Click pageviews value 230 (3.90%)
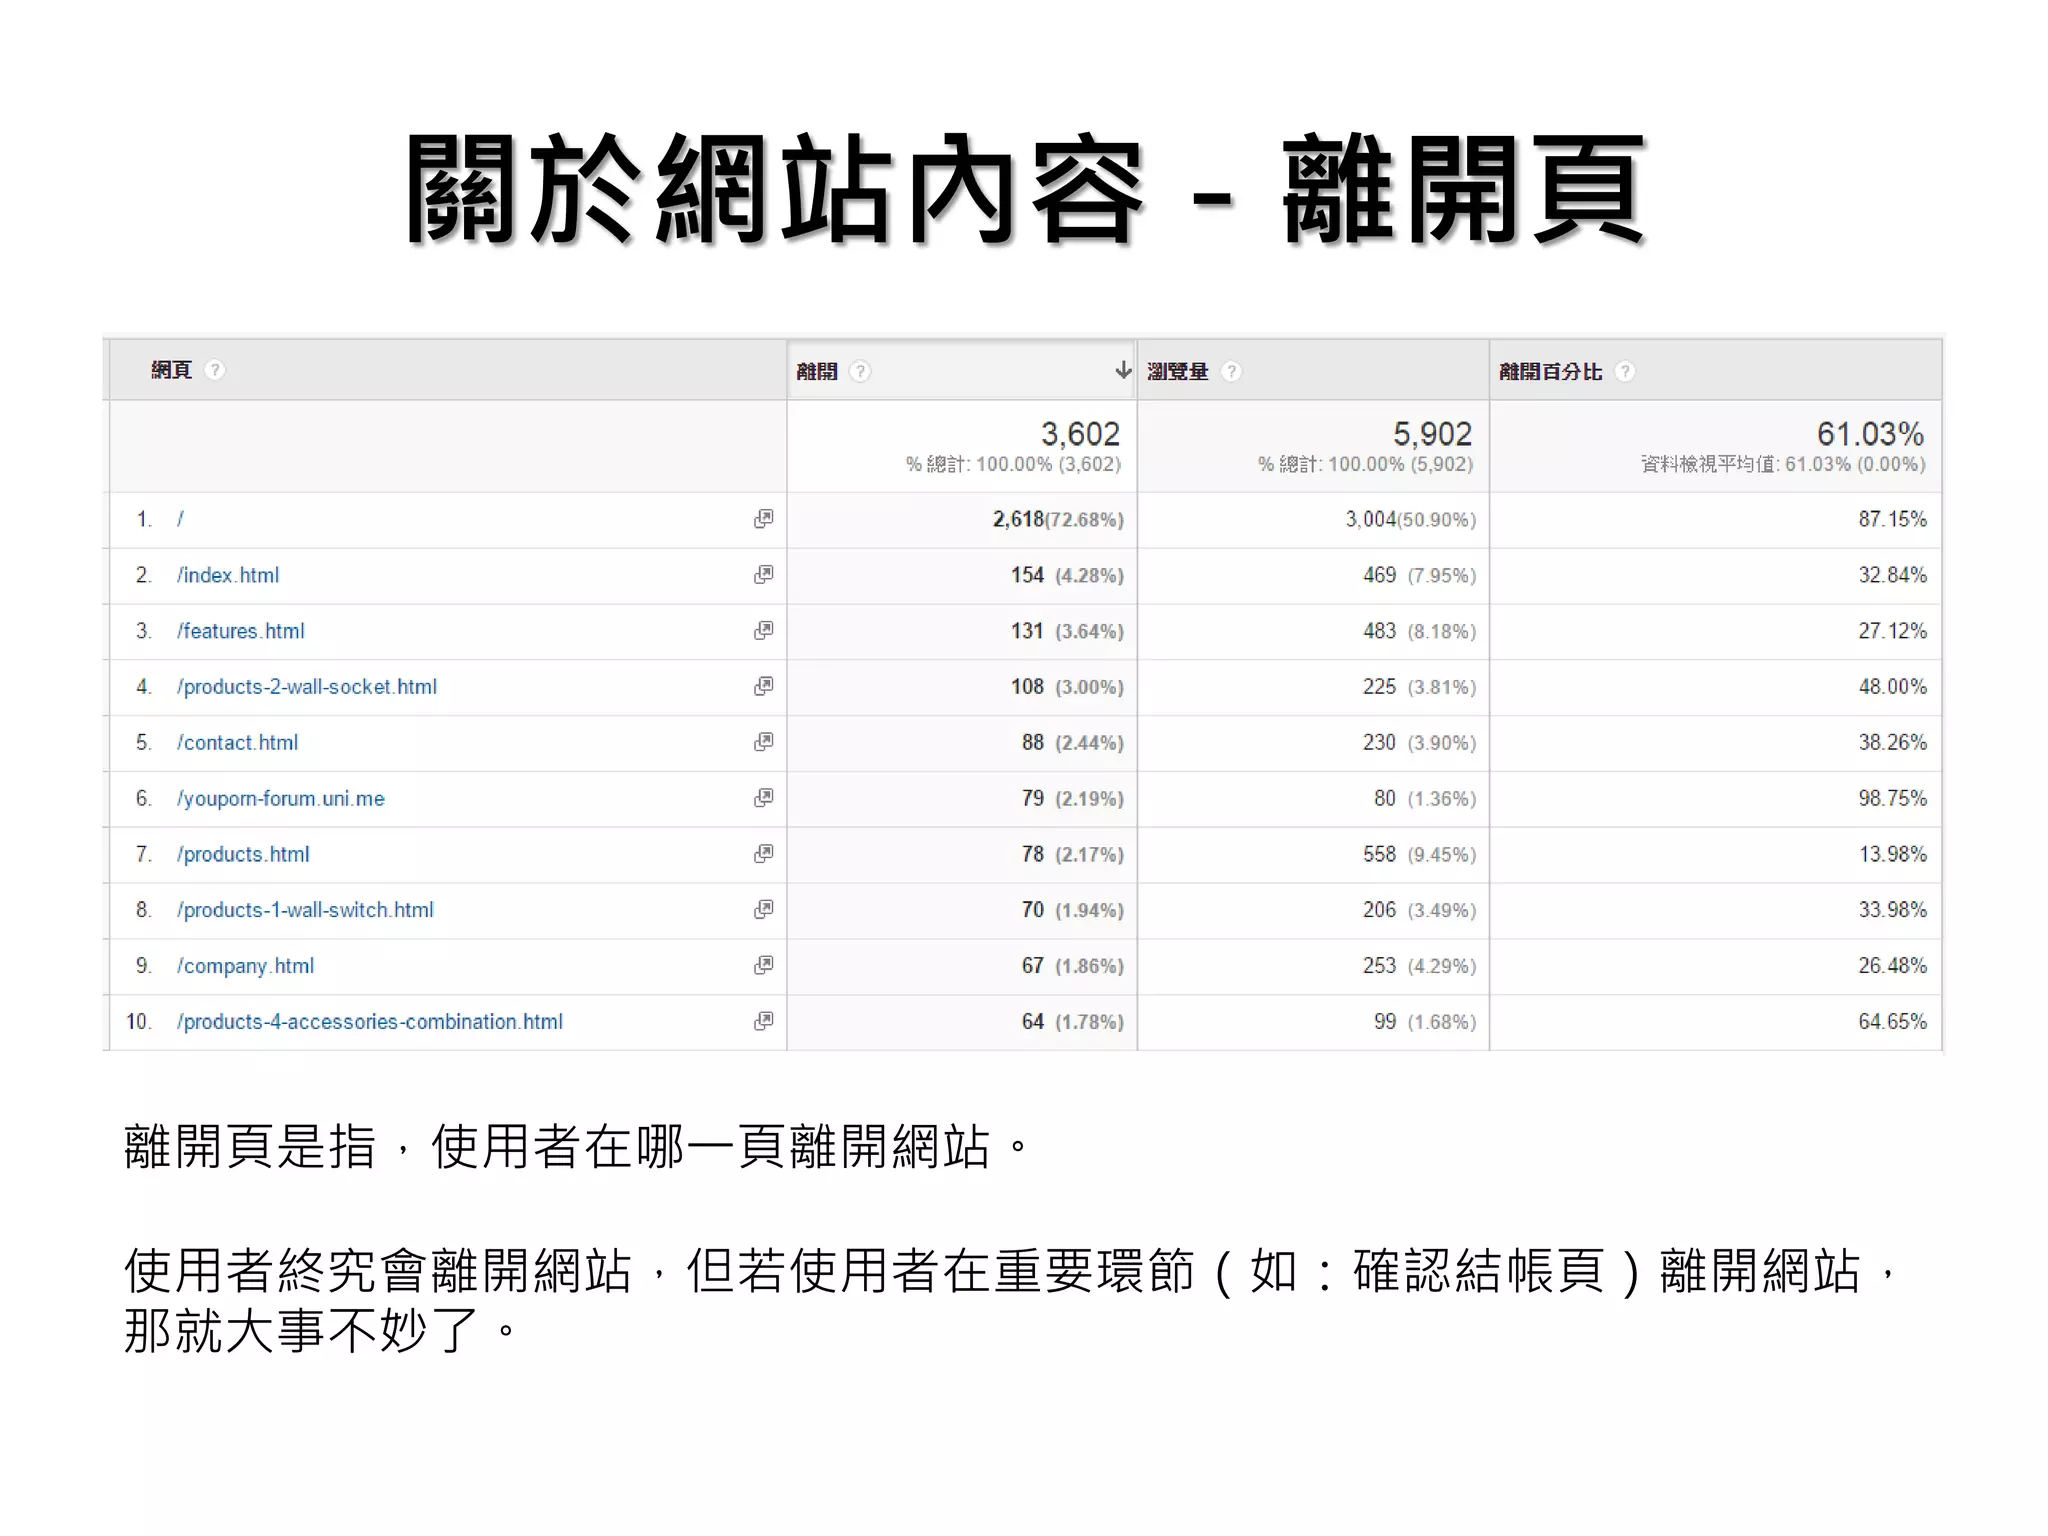 (1419, 742)
